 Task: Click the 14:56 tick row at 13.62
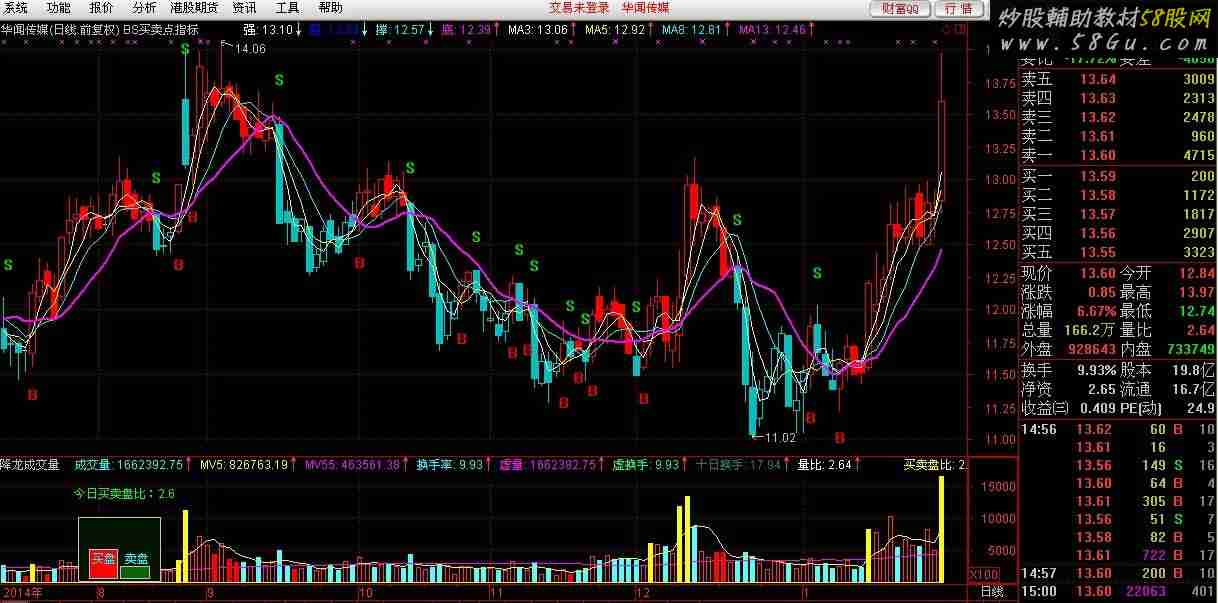tap(1118, 430)
